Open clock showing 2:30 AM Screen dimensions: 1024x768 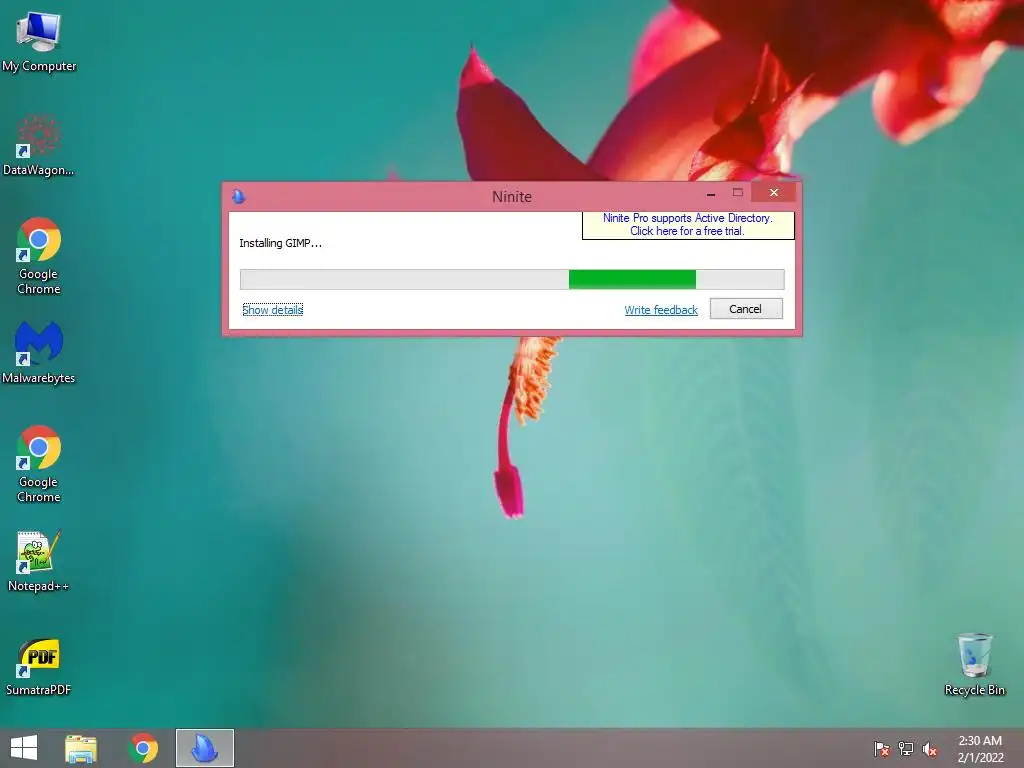click(x=980, y=748)
